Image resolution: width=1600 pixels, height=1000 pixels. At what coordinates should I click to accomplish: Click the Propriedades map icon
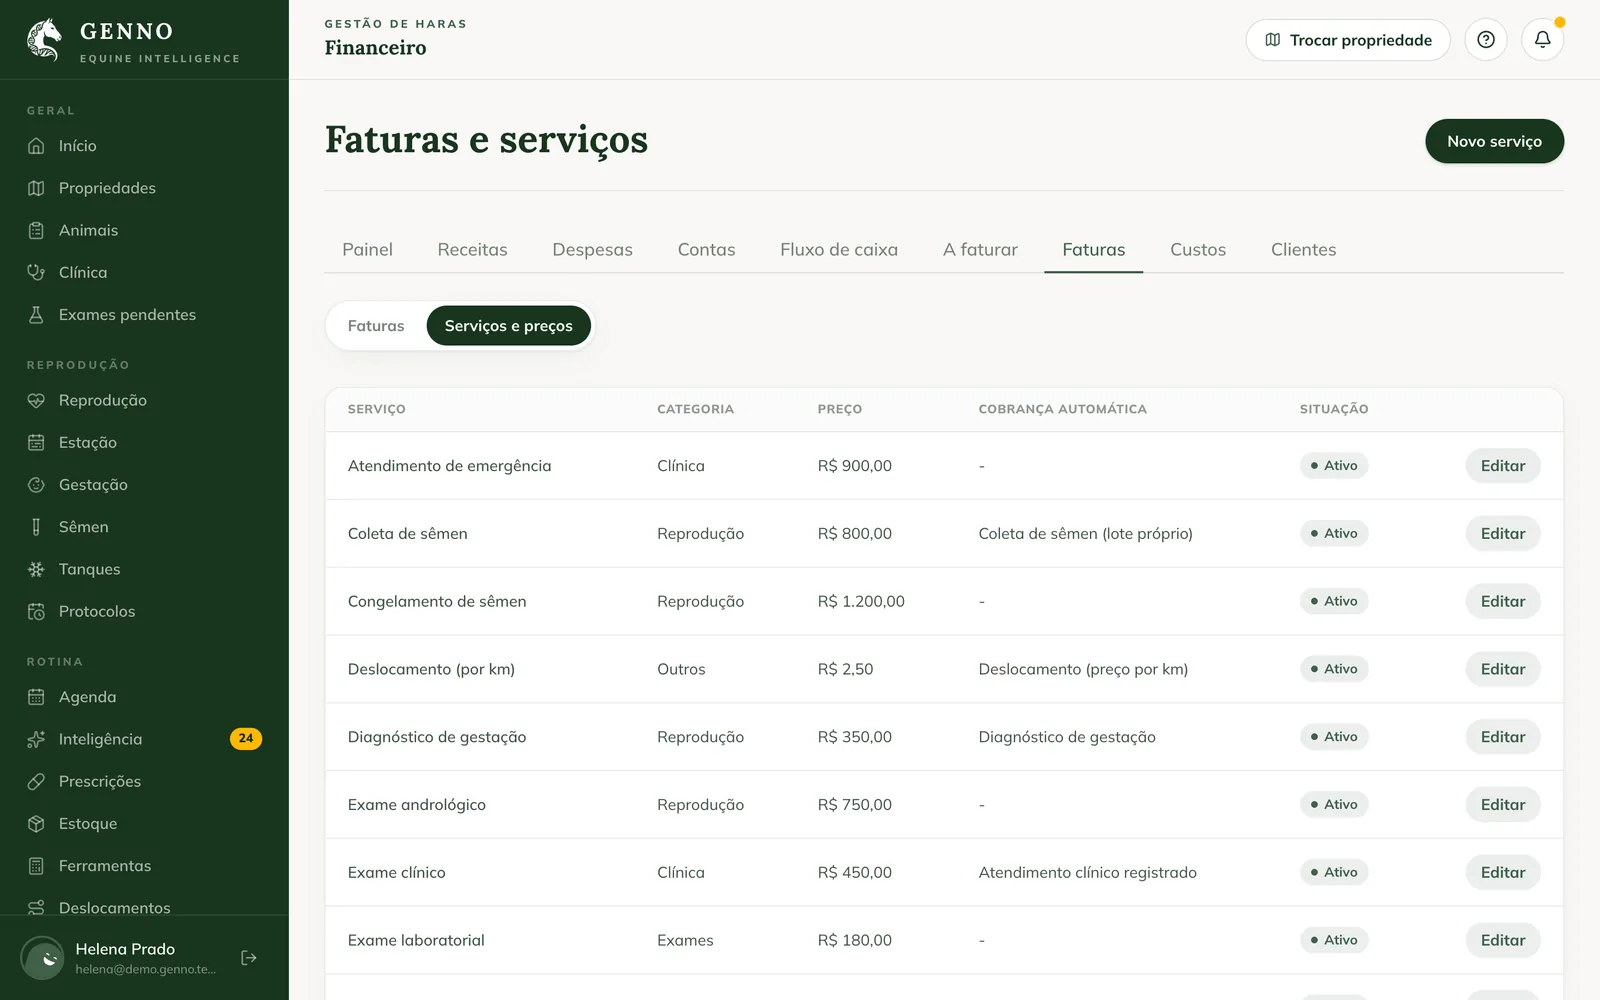click(x=36, y=188)
